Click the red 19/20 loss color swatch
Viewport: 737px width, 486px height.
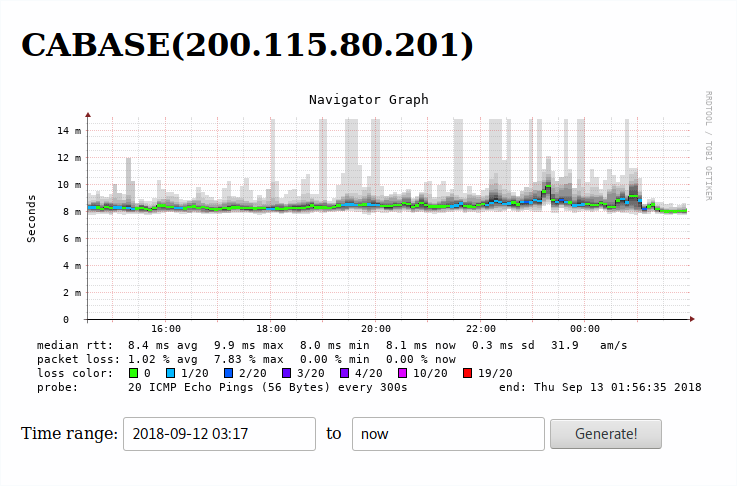(468, 373)
